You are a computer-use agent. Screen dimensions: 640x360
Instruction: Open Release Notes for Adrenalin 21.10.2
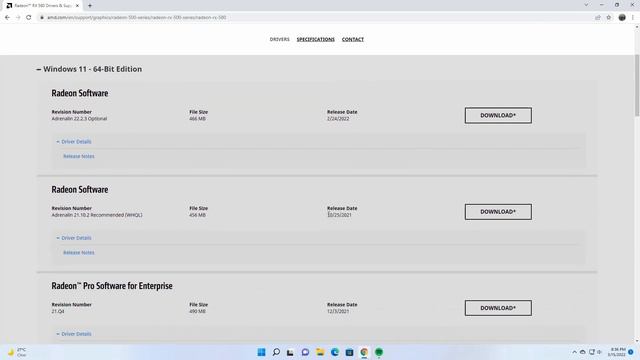pos(79,253)
